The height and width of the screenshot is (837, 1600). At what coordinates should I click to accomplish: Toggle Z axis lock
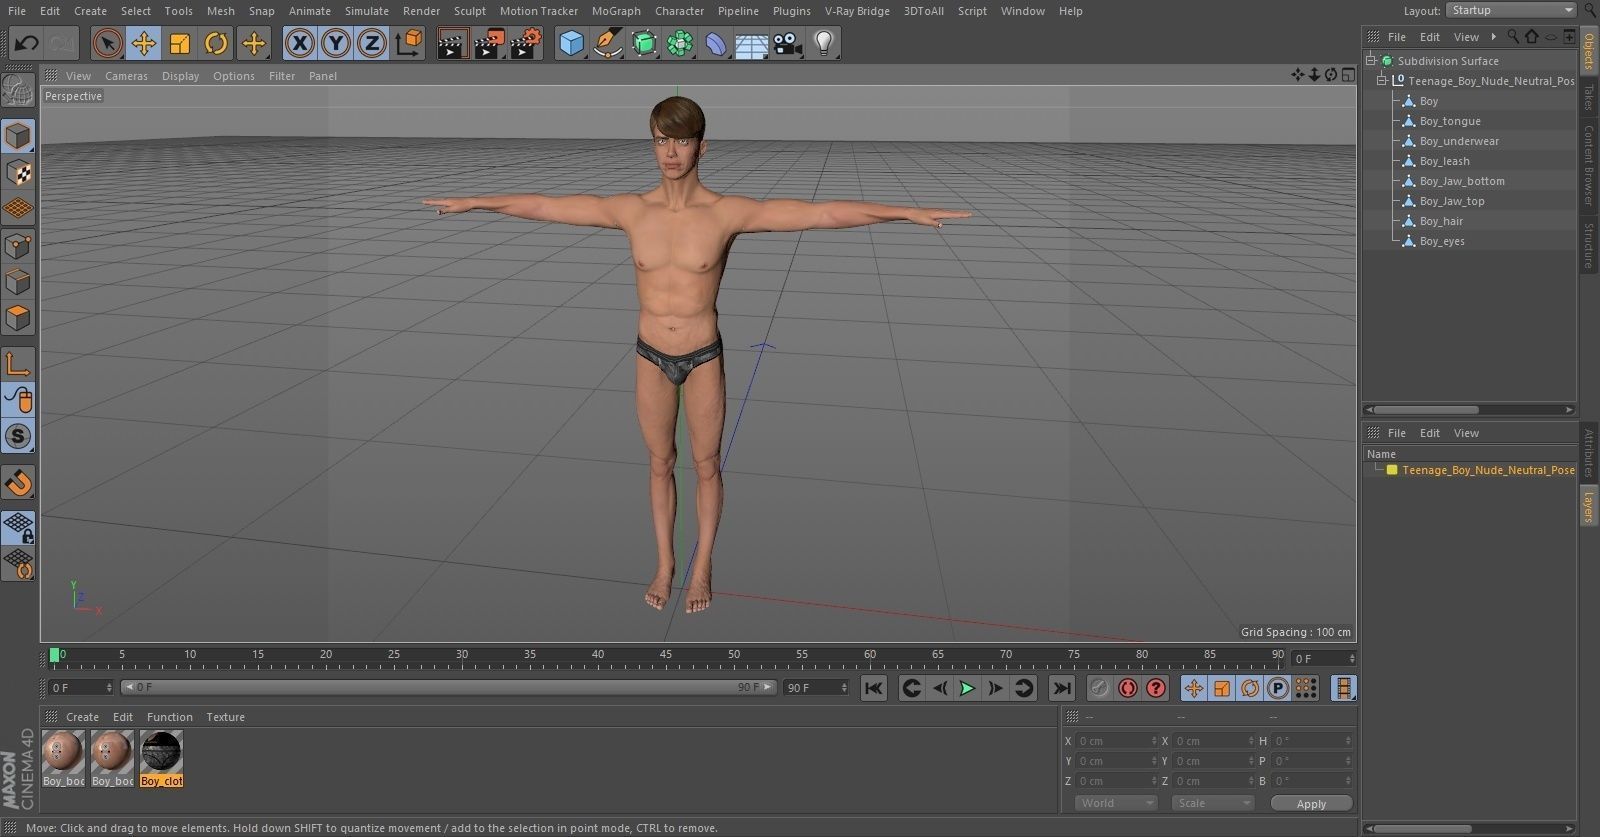tap(372, 43)
